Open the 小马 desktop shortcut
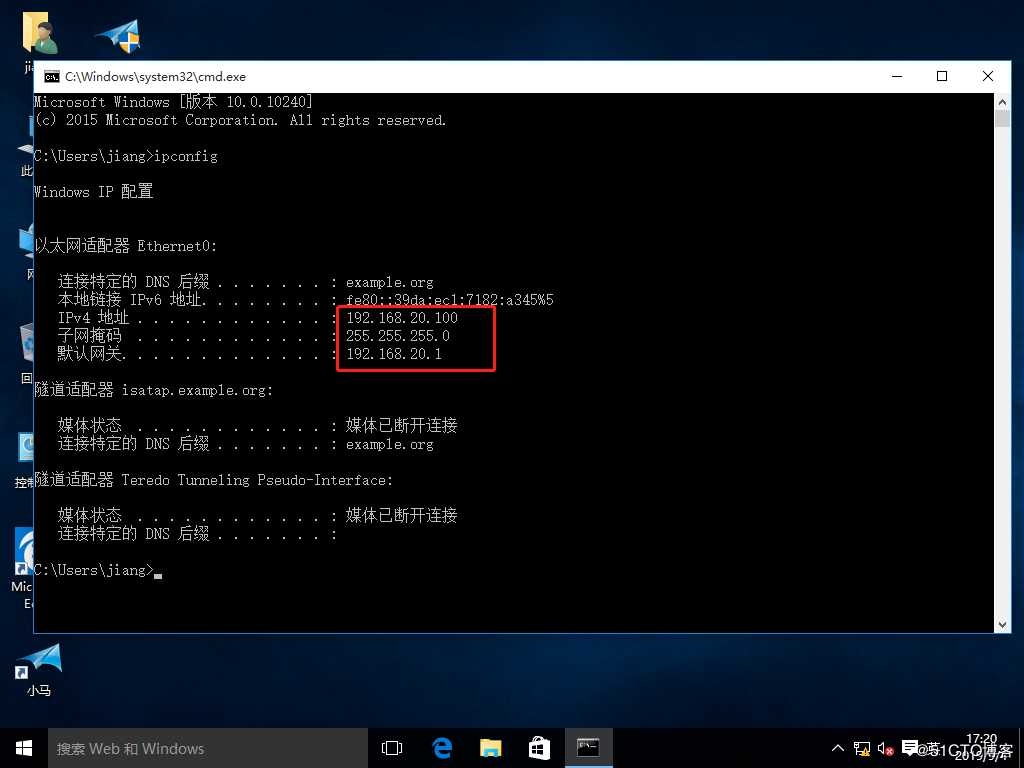The height and width of the screenshot is (768, 1024). click(39, 669)
